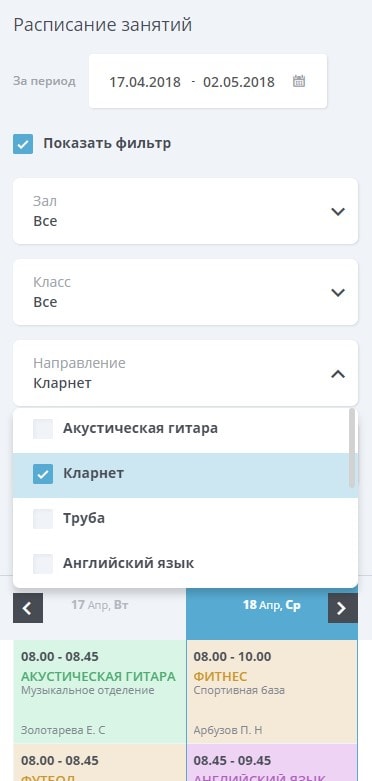Viewport: 372px width, 781px height.
Task: Open the Фитнес 08.00 - 10.00 lesson card
Action: click(x=272, y=692)
